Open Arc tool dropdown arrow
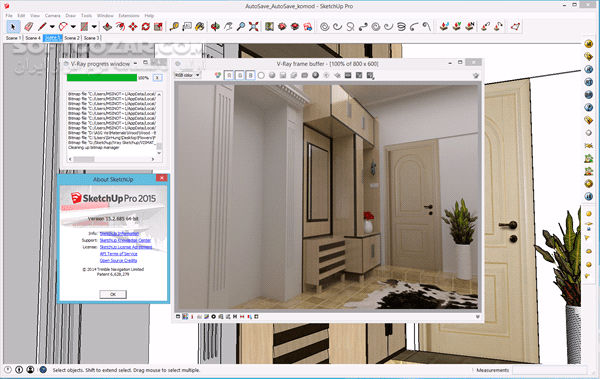The width and height of the screenshot is (600, 379). tap(73, 27)
